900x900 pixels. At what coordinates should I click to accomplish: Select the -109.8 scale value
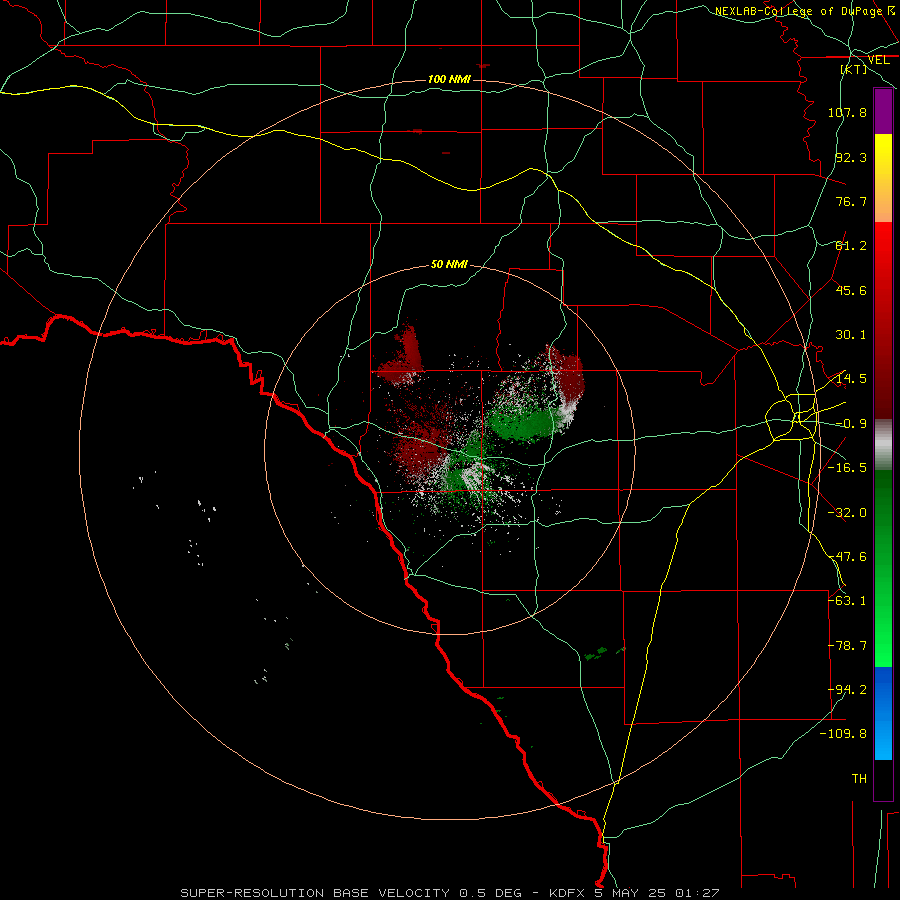(x=844, y=734)
